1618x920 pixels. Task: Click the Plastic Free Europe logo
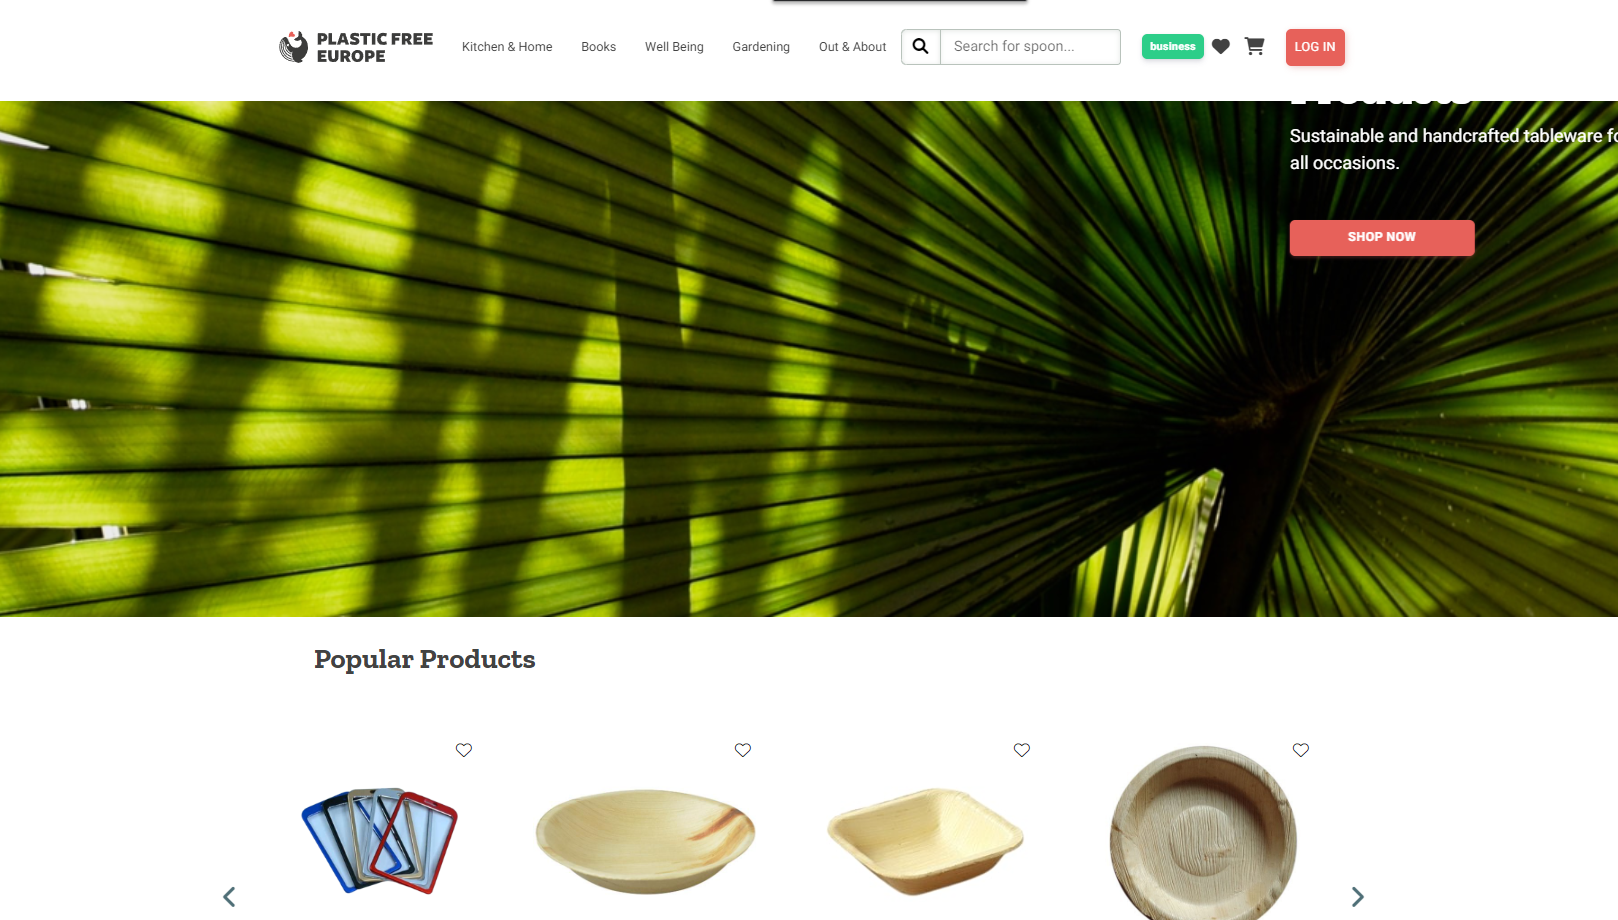tap(356, 47)
